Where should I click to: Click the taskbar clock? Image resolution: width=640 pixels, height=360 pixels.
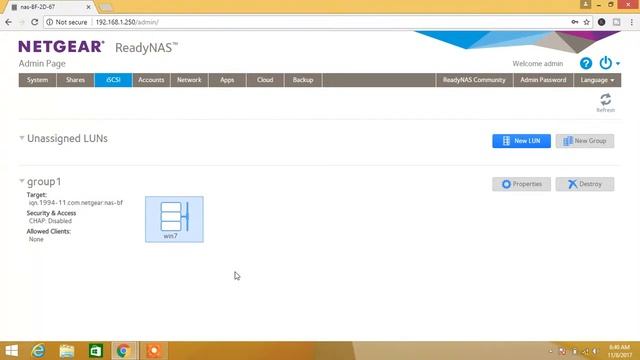(x=619, y=351)
